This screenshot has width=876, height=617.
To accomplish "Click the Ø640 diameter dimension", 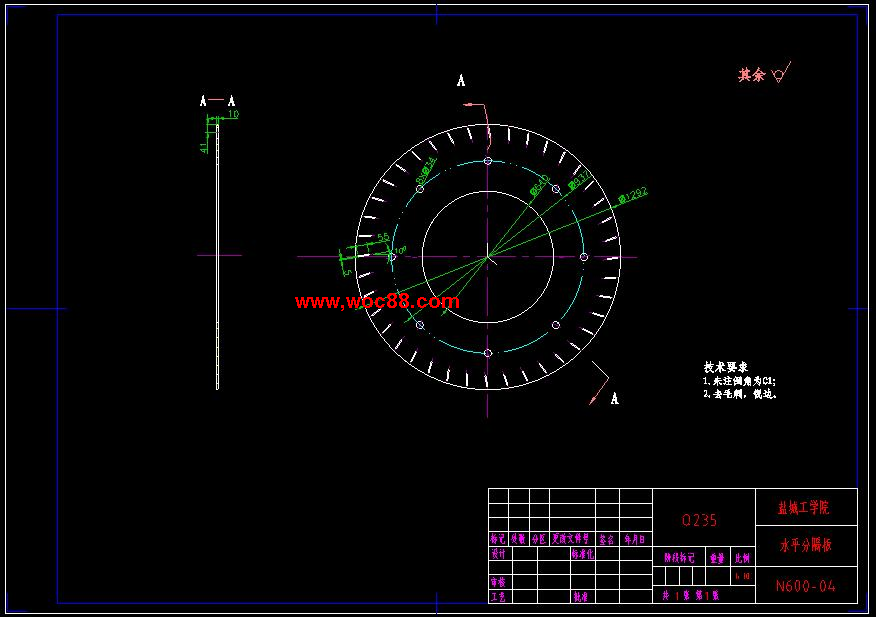I will (x=540, y=186).
